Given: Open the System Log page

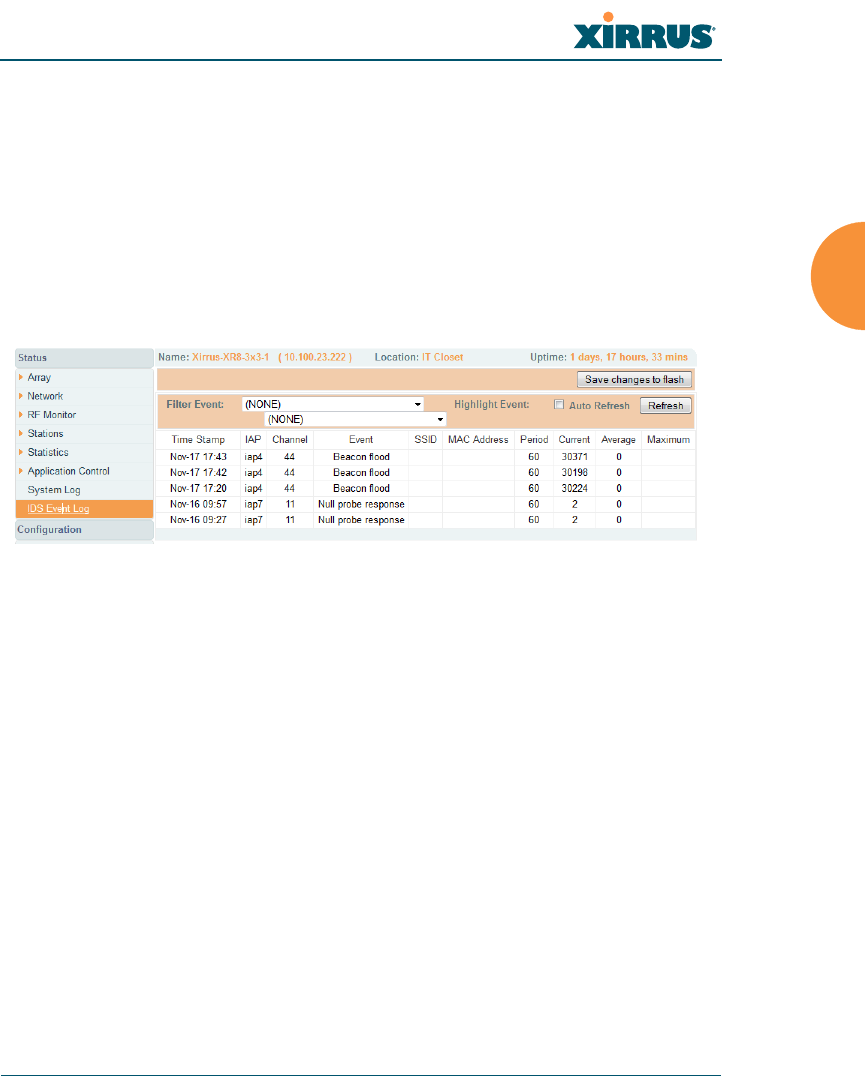Looking at the screenshot, I should point(54,490).
